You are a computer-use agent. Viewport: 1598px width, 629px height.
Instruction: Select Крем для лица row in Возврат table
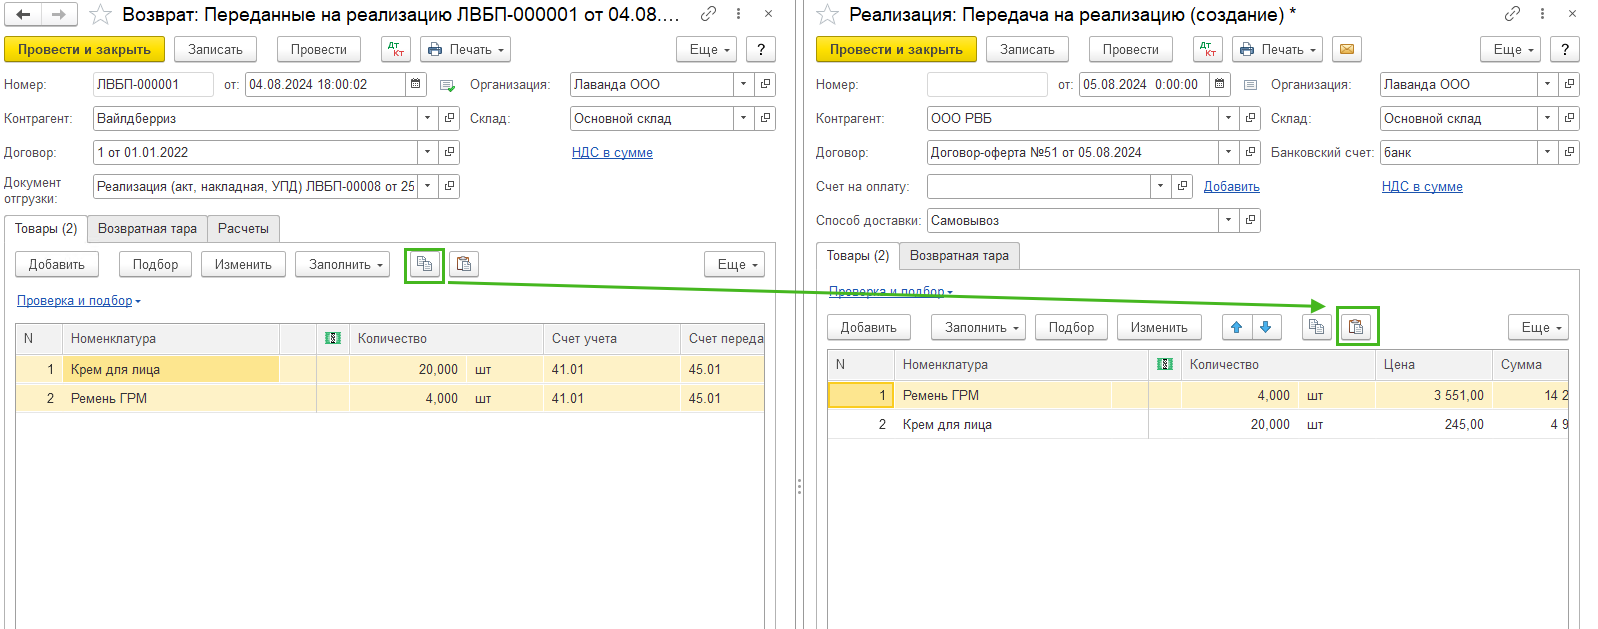(x=390, y=370)
